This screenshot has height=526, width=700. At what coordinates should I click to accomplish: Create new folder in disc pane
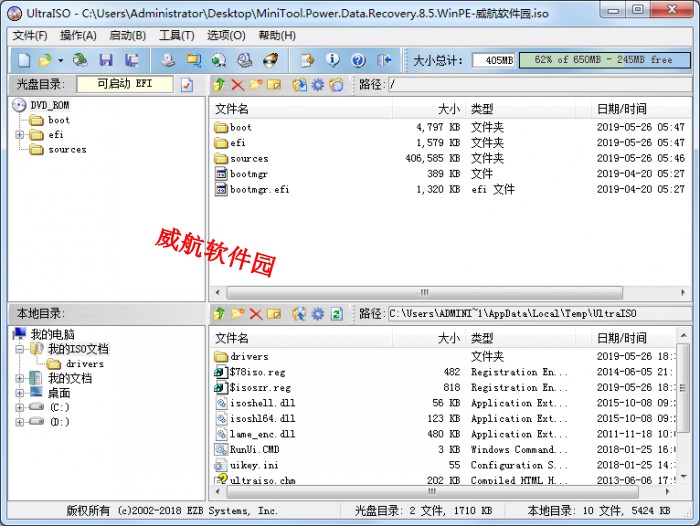256,84
